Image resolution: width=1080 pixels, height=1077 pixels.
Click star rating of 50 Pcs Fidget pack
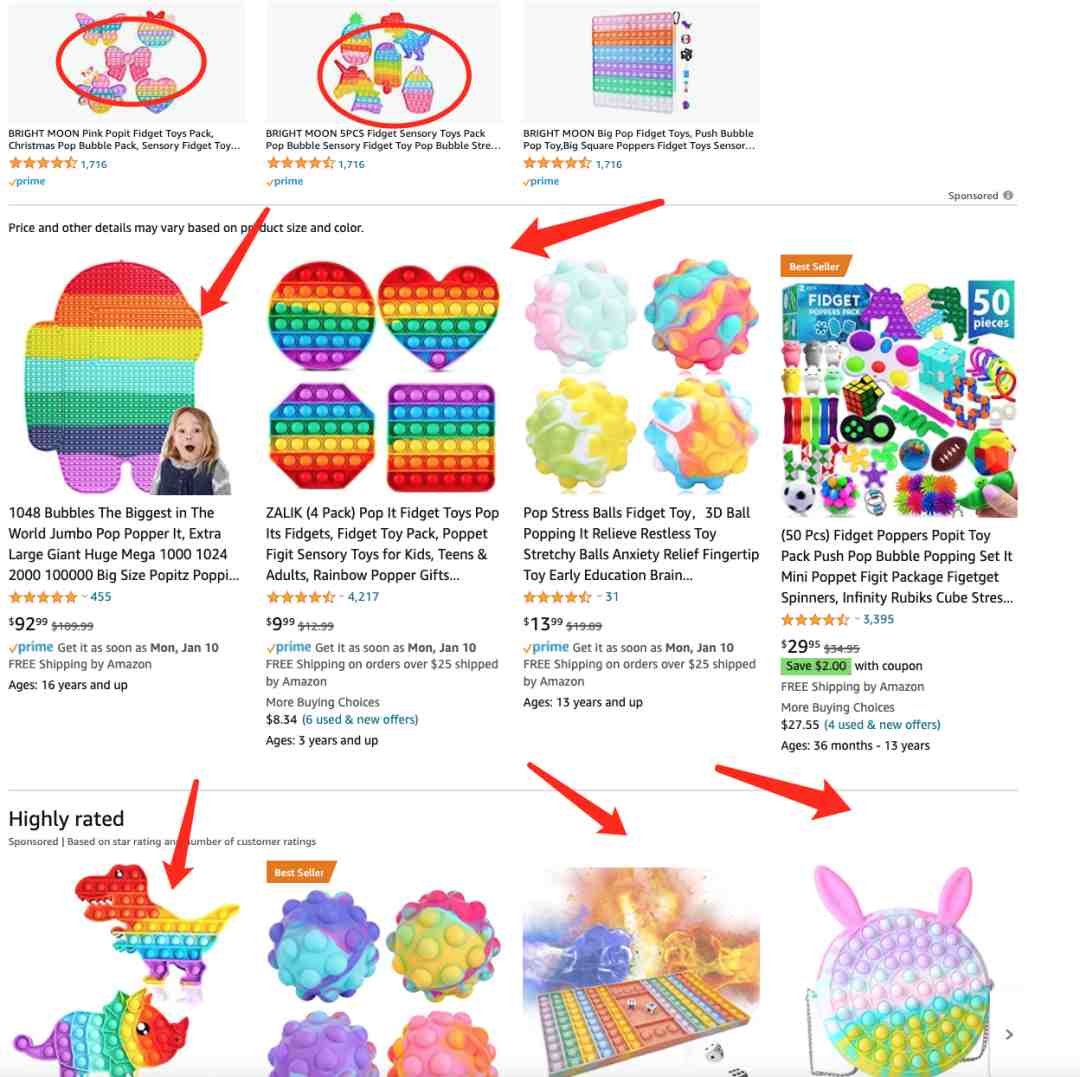click(815, 619)
